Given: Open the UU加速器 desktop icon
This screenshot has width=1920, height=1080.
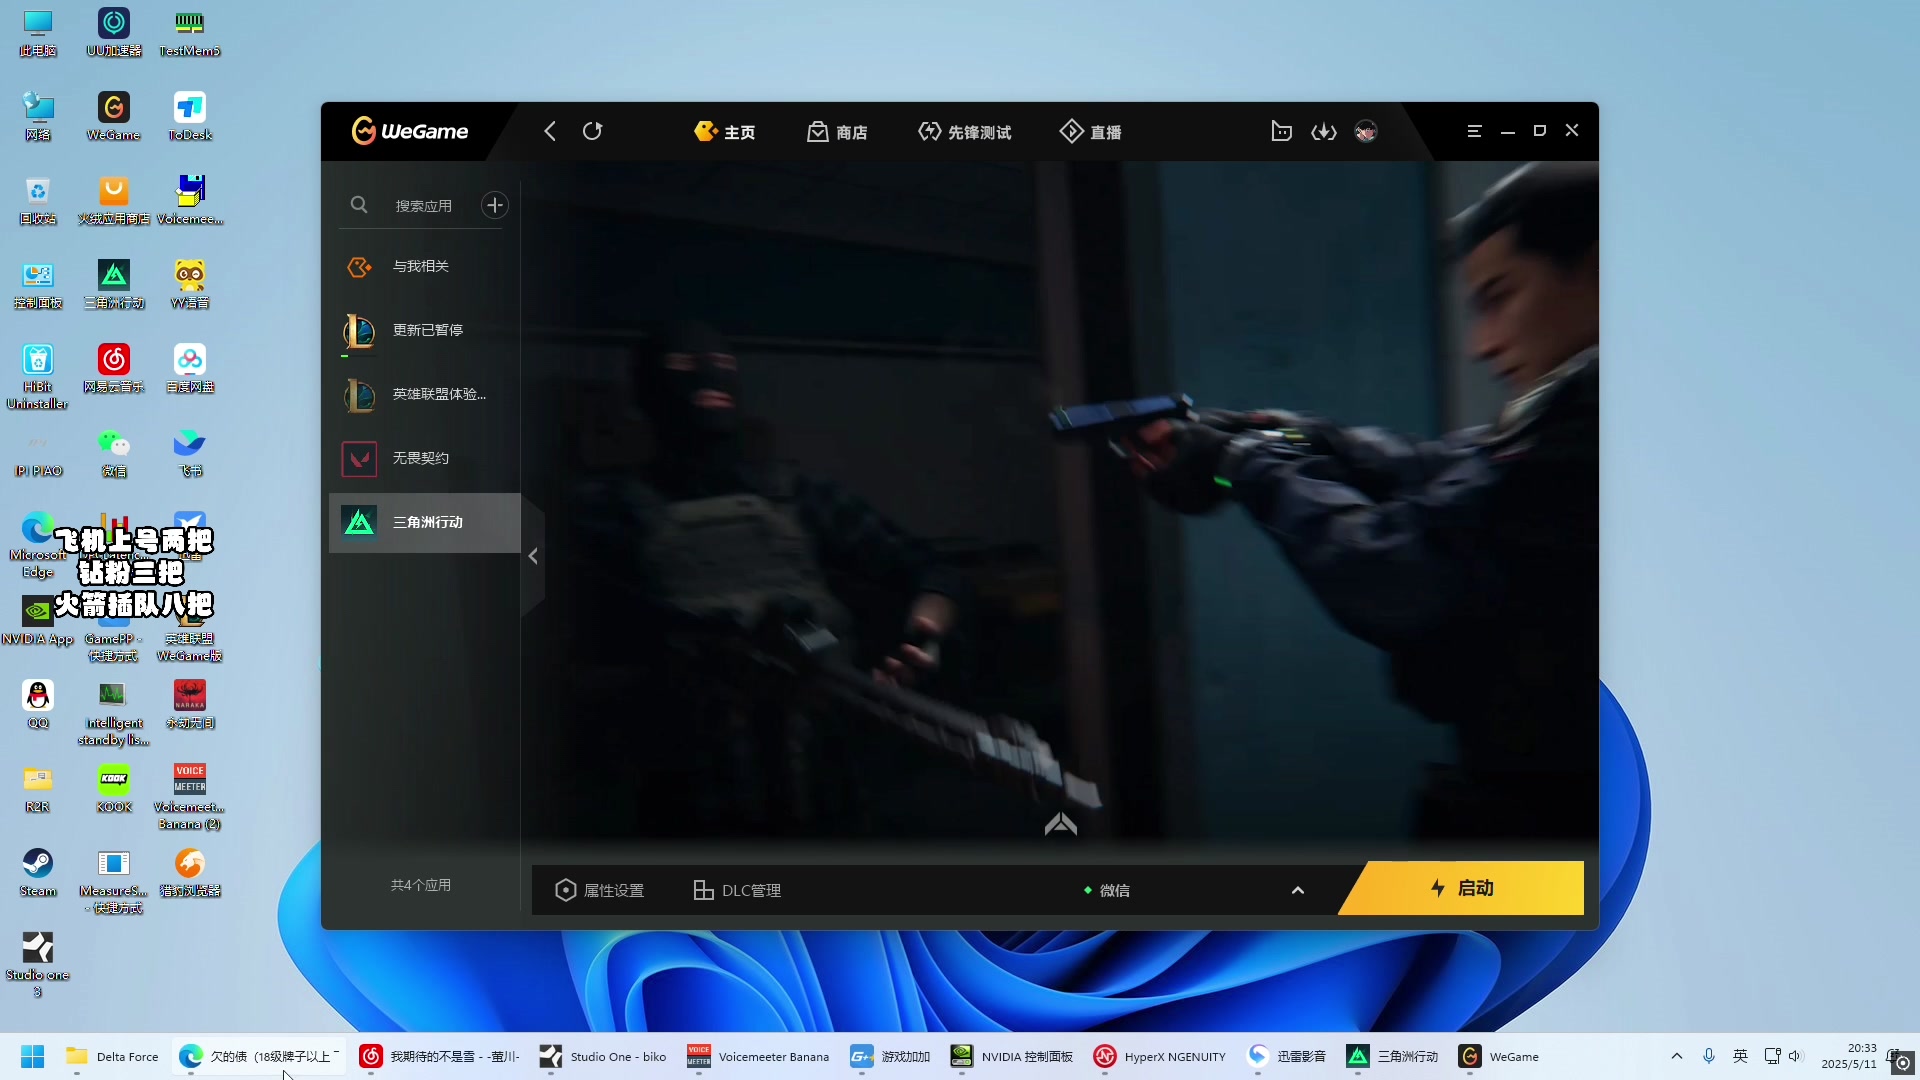Looking at the screenshot, I should pos(114,31).
